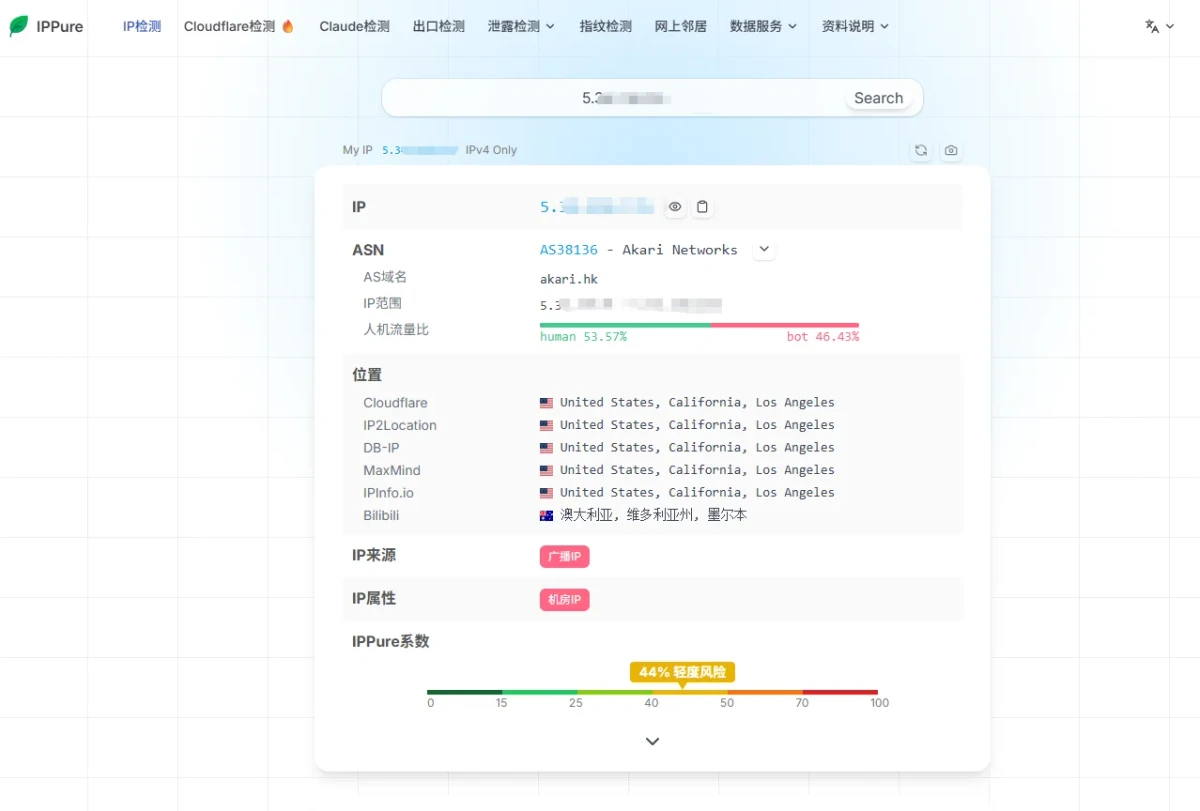Click the Cloudflare location row
Viewport: 1200px width, 811px height.
click(652, 403)
